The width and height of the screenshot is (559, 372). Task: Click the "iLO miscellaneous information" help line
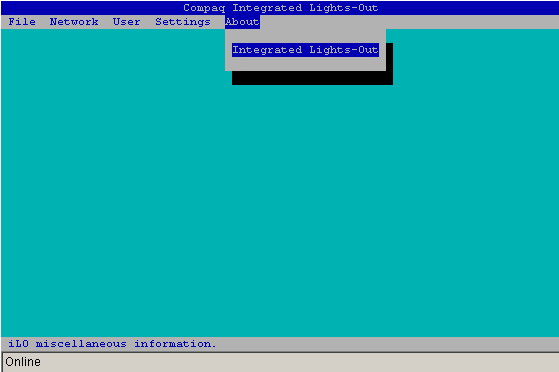point(112,344)
